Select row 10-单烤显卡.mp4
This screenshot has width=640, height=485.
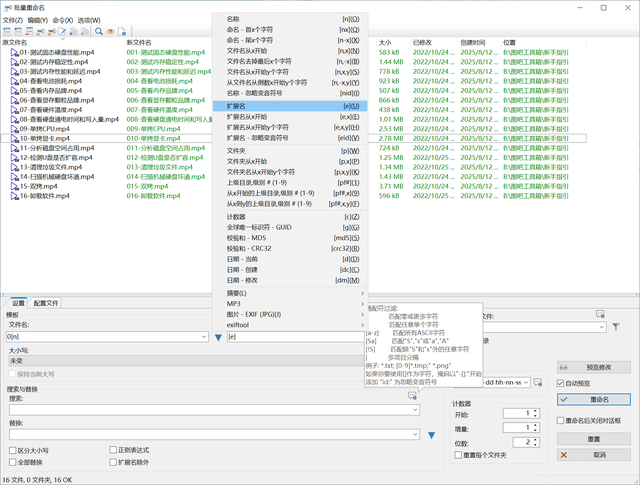click(293, 138)
